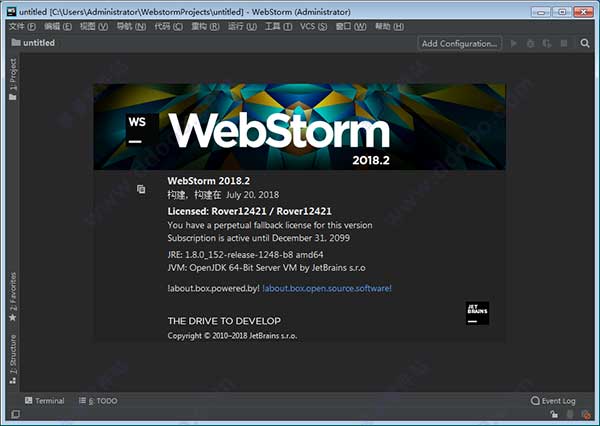
Task: Click the Subscription is active until December 31, 2099 line
Action: (259, 238)
